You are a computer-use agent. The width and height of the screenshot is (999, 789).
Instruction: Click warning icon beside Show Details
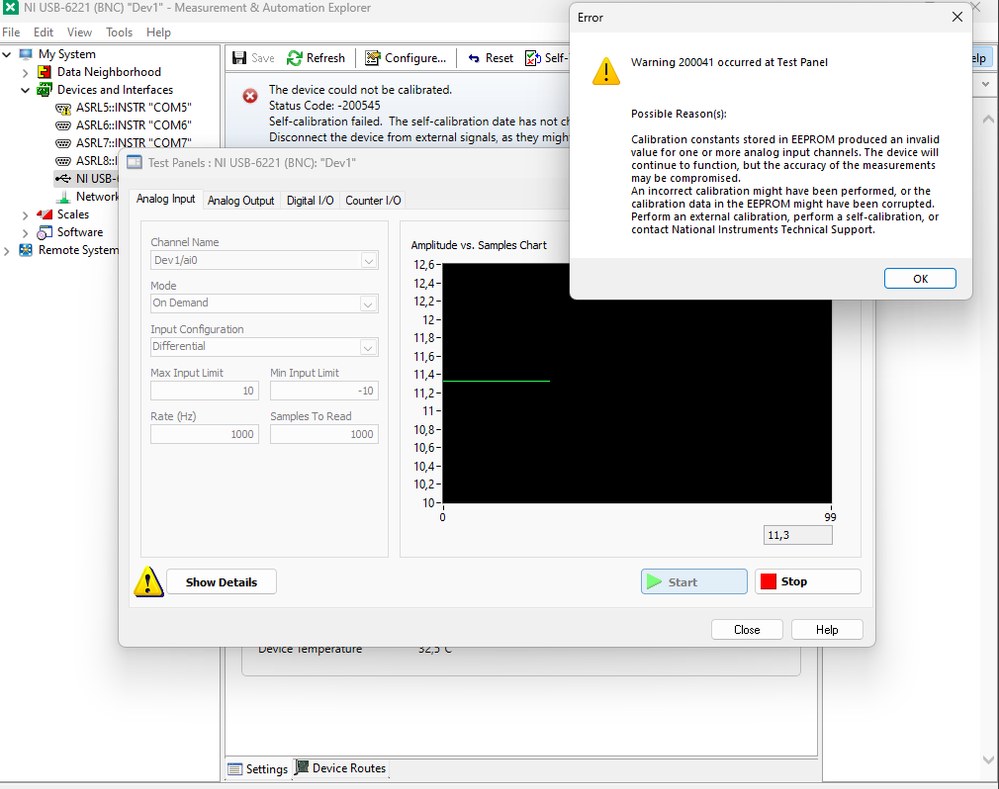pos(148,581)
